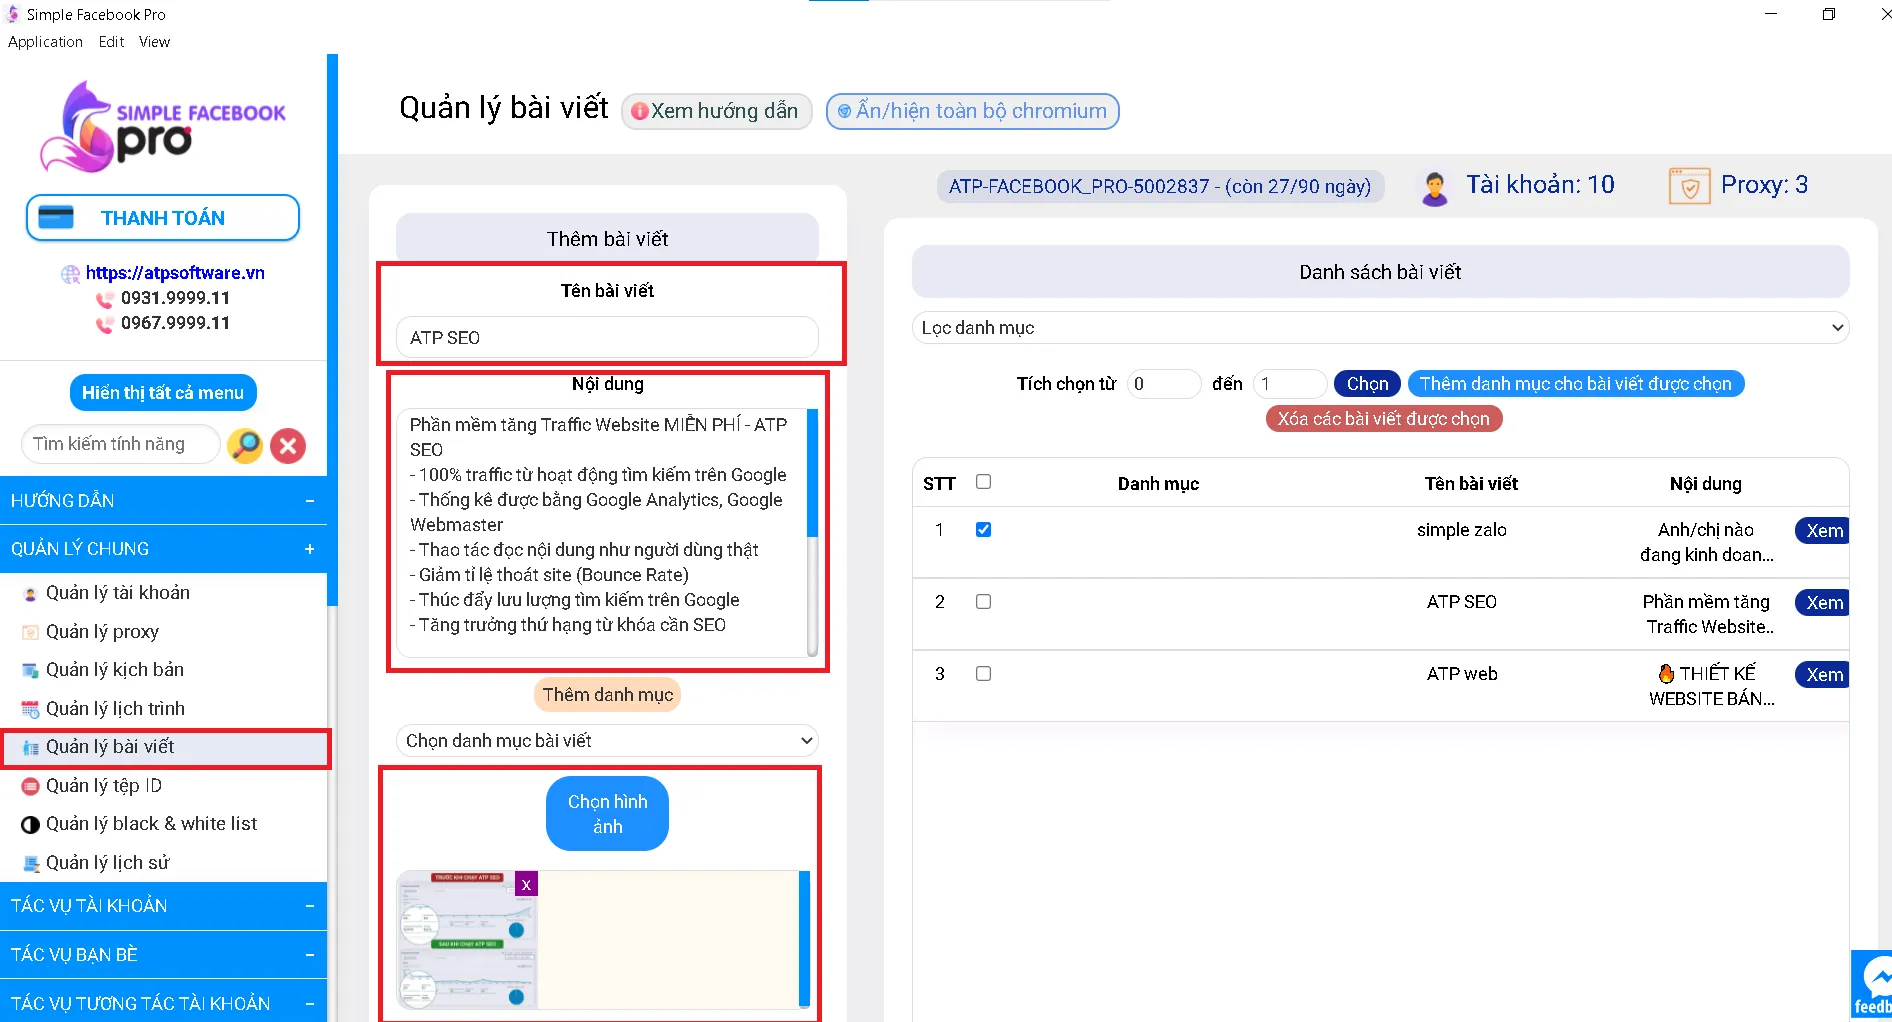Uncheck the simple zalo row checkbox

pos(983,530)
